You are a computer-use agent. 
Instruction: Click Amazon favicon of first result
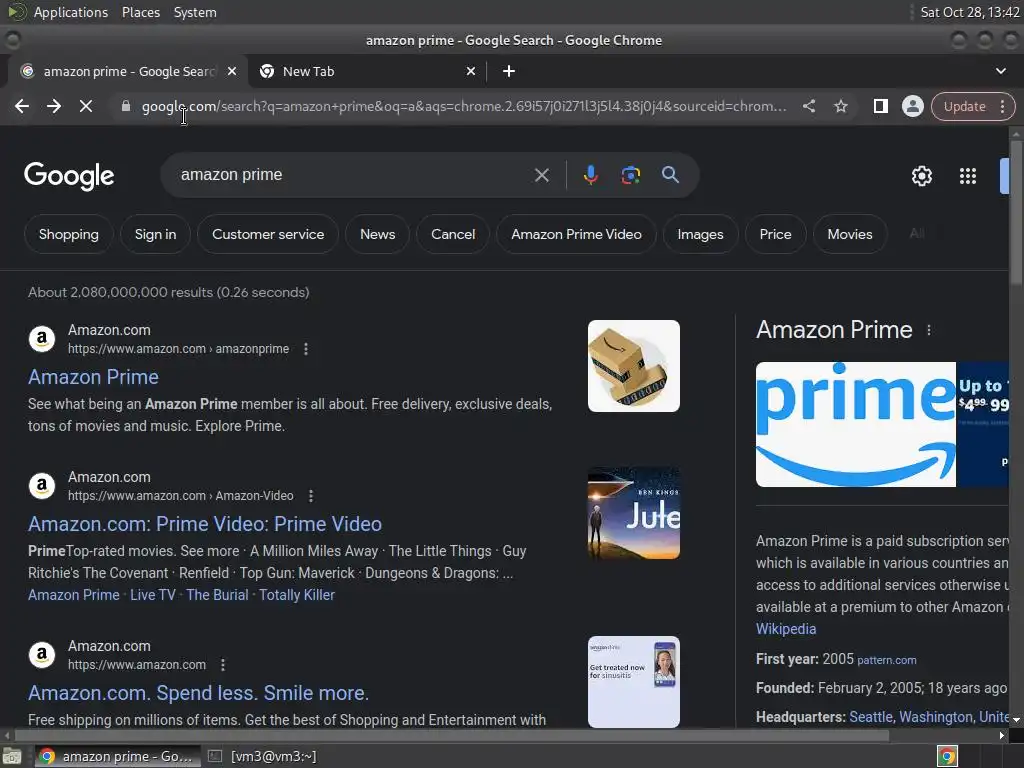[x=42, y=339]
